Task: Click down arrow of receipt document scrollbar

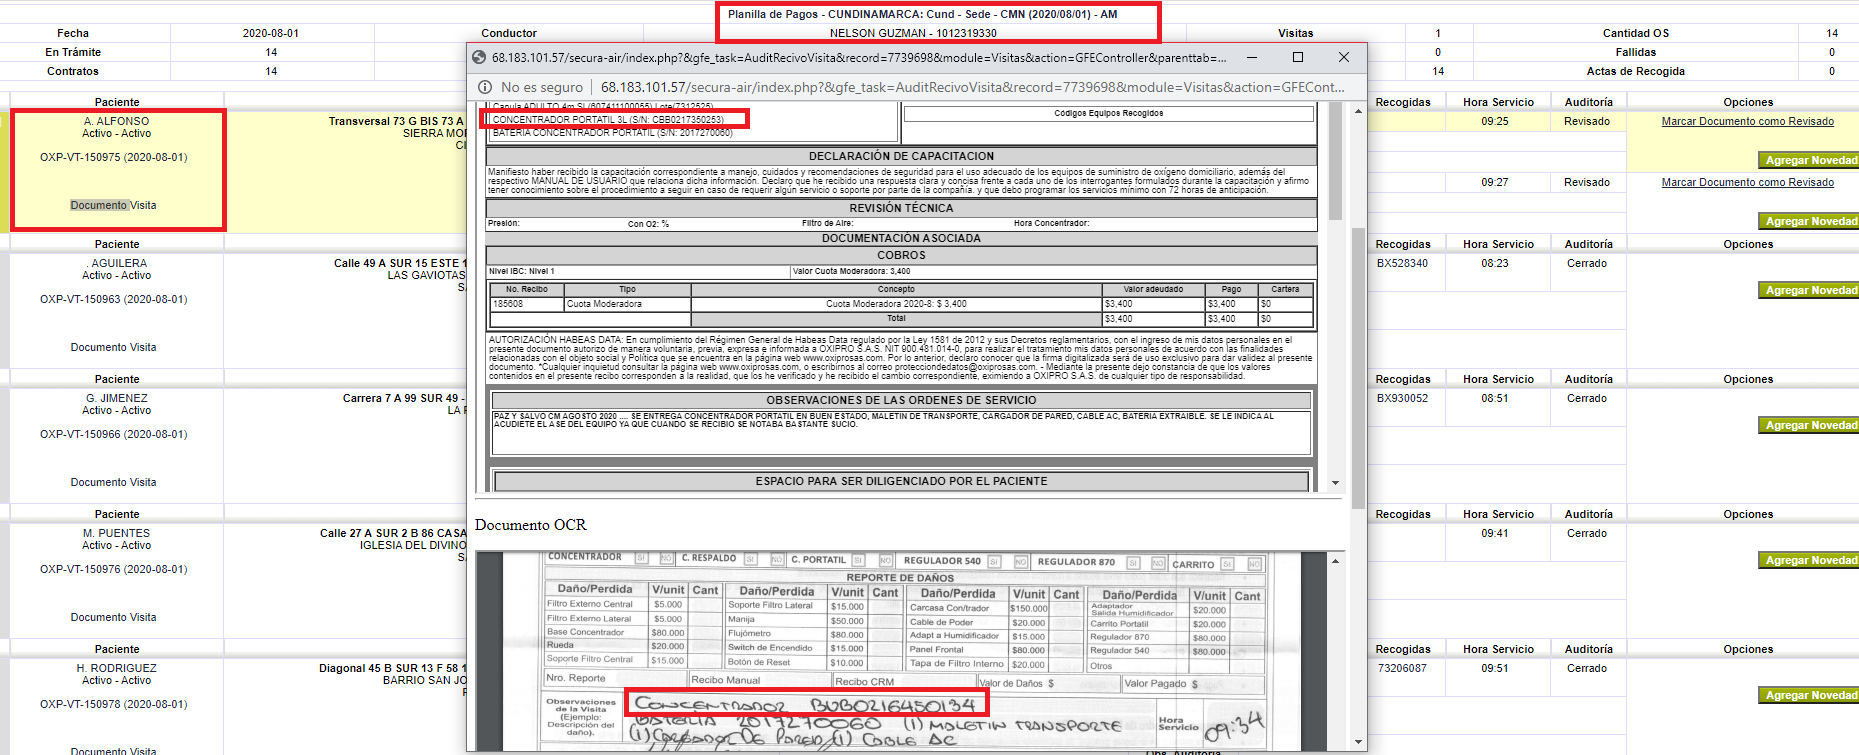Action: pyautogui.click(x=1335, y=483)
